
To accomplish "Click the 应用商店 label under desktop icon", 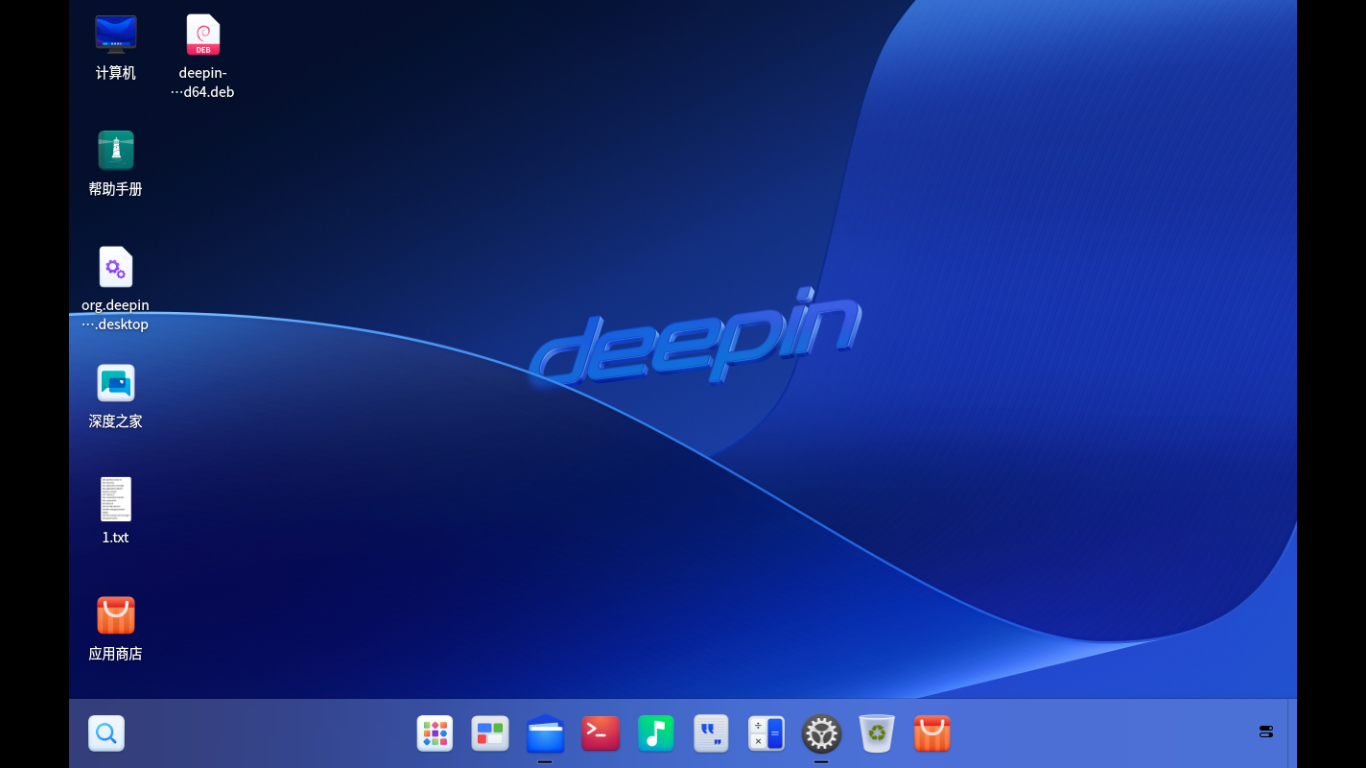I will [116, 653].
